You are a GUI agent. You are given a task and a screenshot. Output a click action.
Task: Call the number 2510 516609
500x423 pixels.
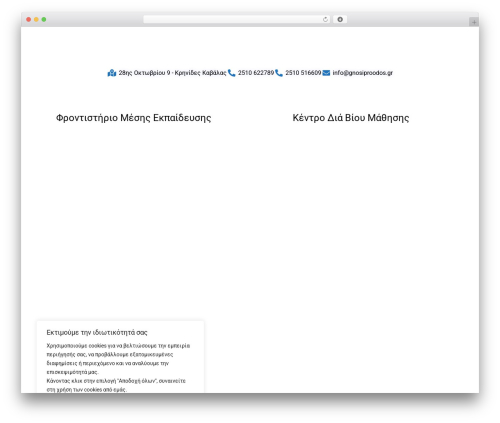[303, 73]
